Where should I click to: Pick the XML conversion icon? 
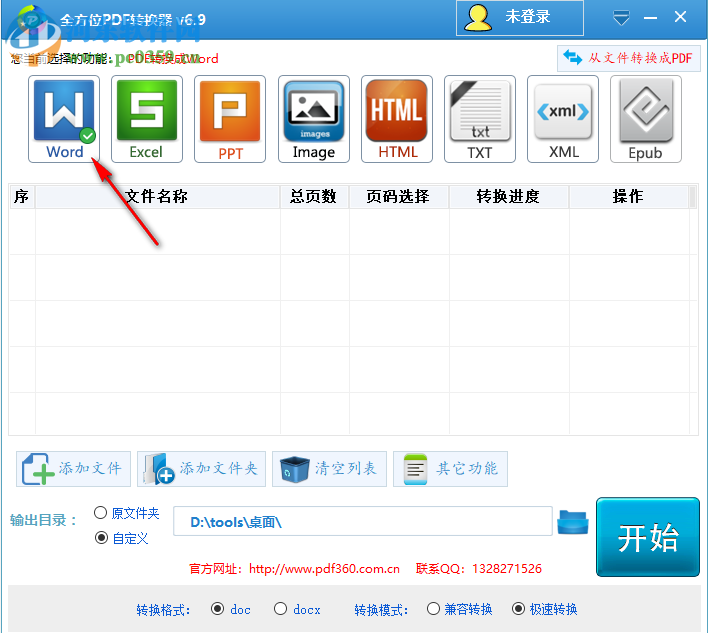tap(563, 119)
